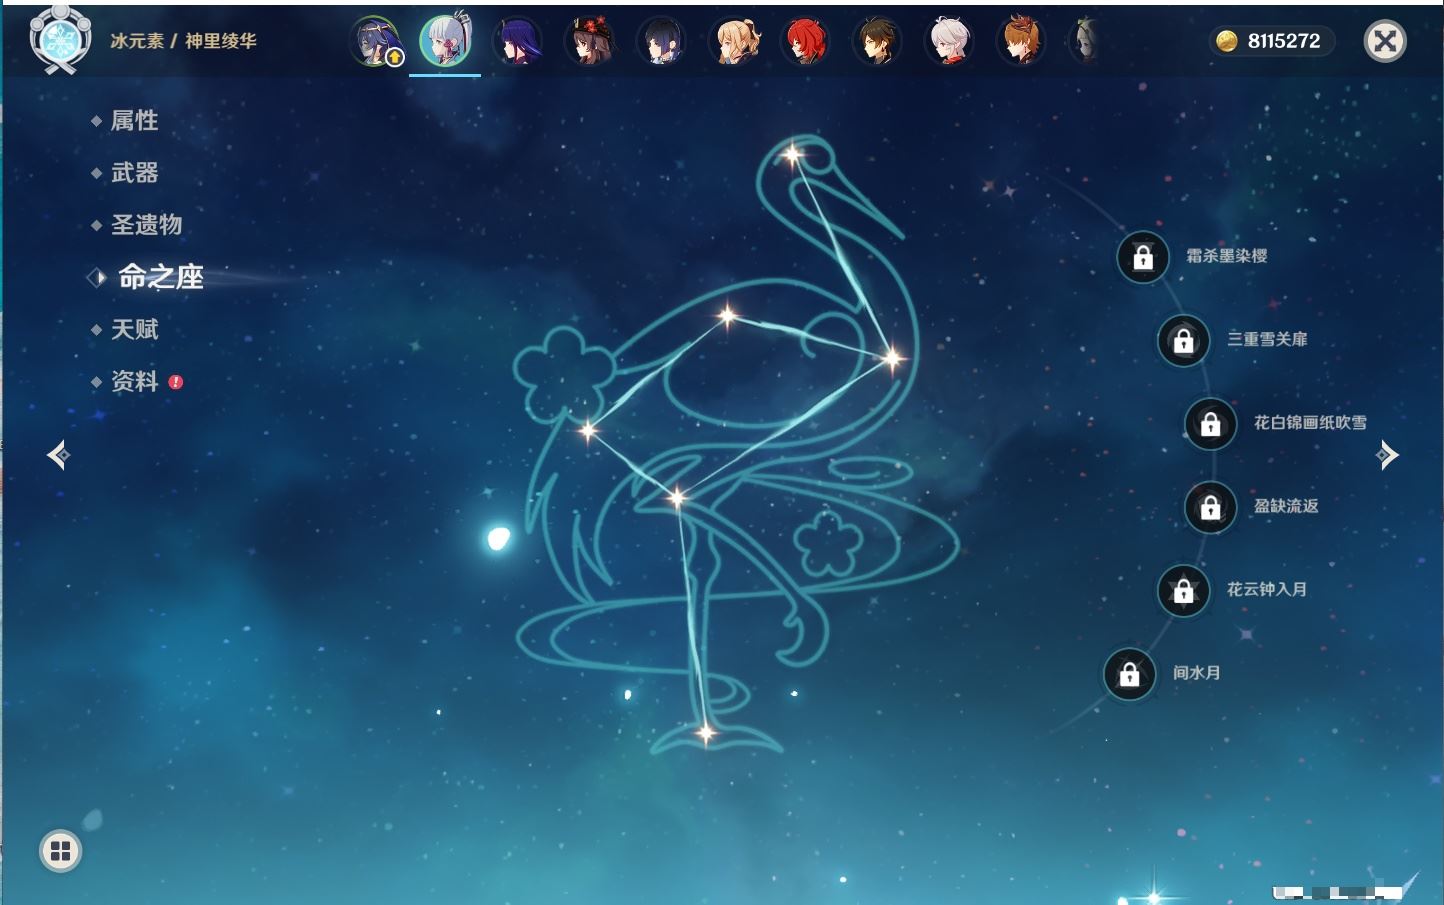
Task: Click the Cryo element emblem at top left
Action: [x=61, y=39]
